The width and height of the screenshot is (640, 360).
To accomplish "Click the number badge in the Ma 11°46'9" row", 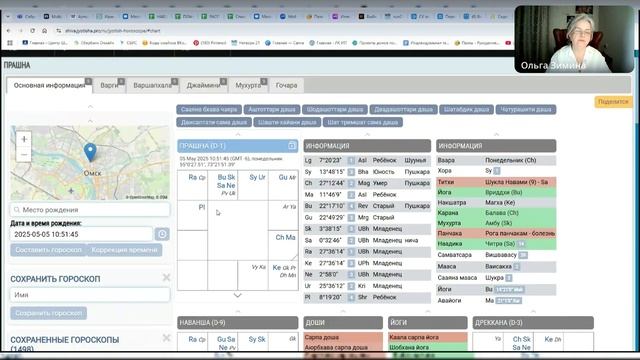I will pos(351,195).
